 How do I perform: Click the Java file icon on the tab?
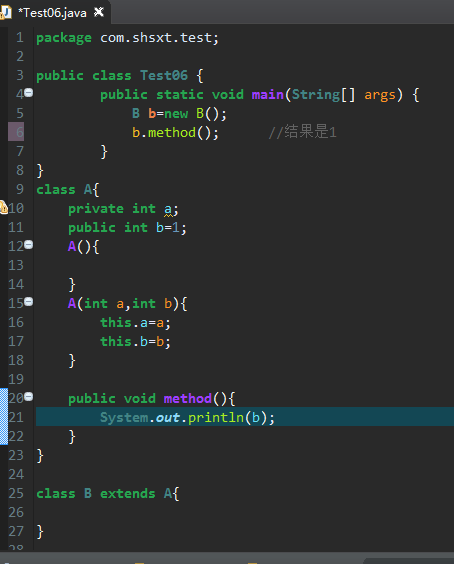[6, 13]
